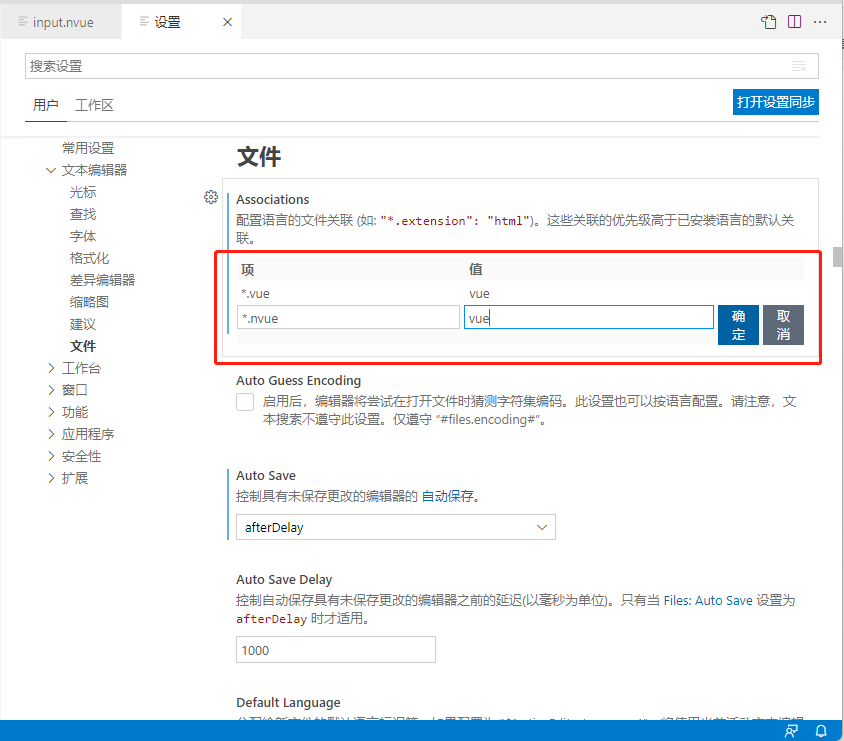Enable the Auto Guess Encoding checkbox

[245, 401]
